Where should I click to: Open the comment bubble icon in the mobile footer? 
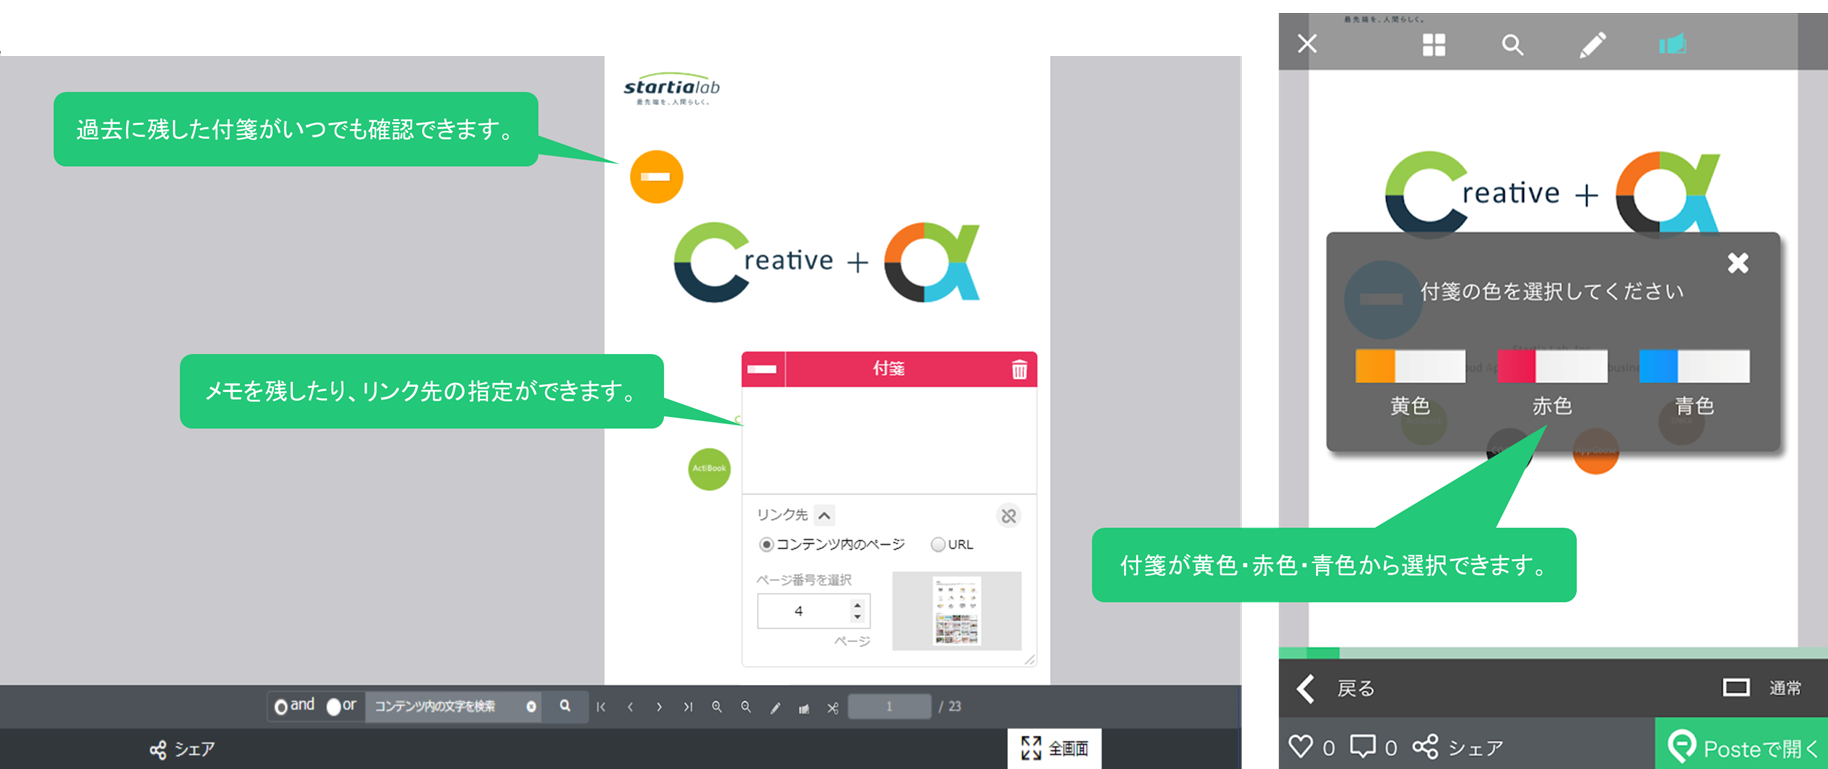tap(1362, 746)
